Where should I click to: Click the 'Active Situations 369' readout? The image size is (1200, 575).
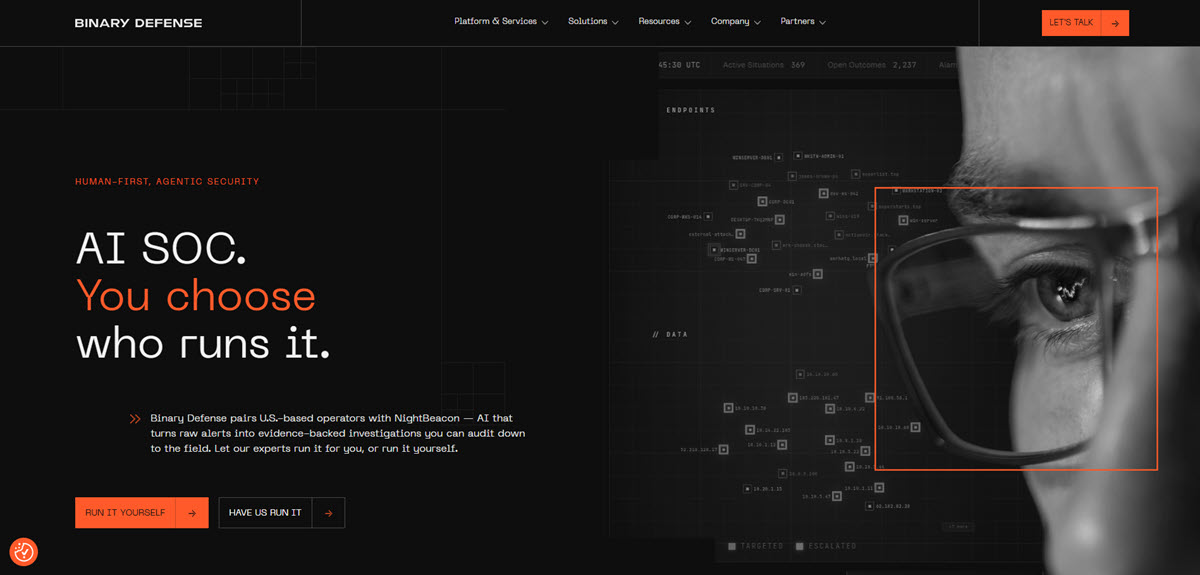[764, 65]
